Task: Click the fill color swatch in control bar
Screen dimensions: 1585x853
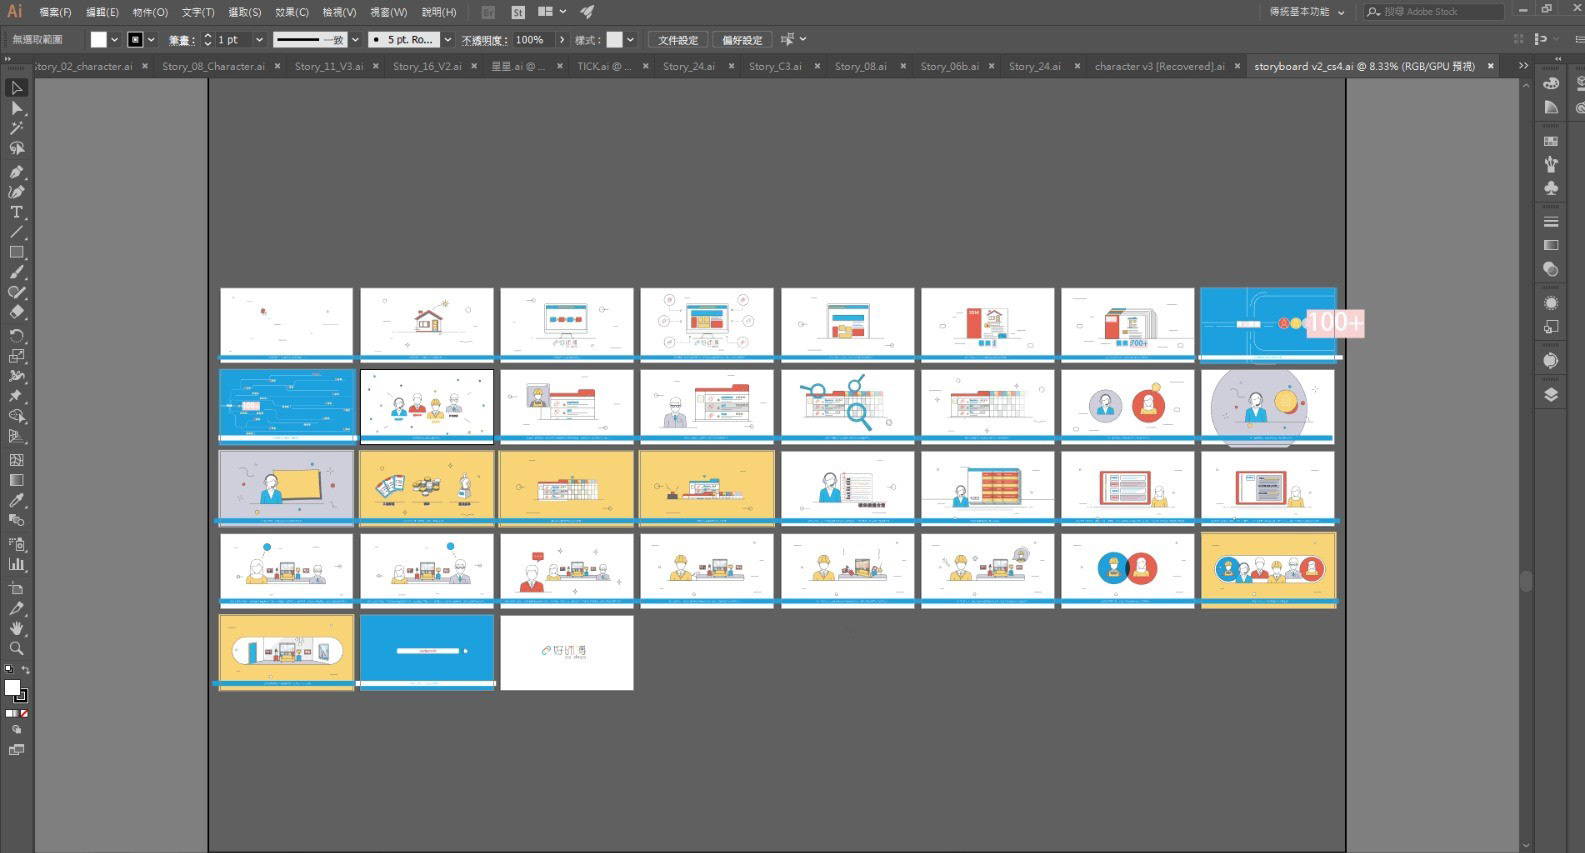Action: (98, 40)
